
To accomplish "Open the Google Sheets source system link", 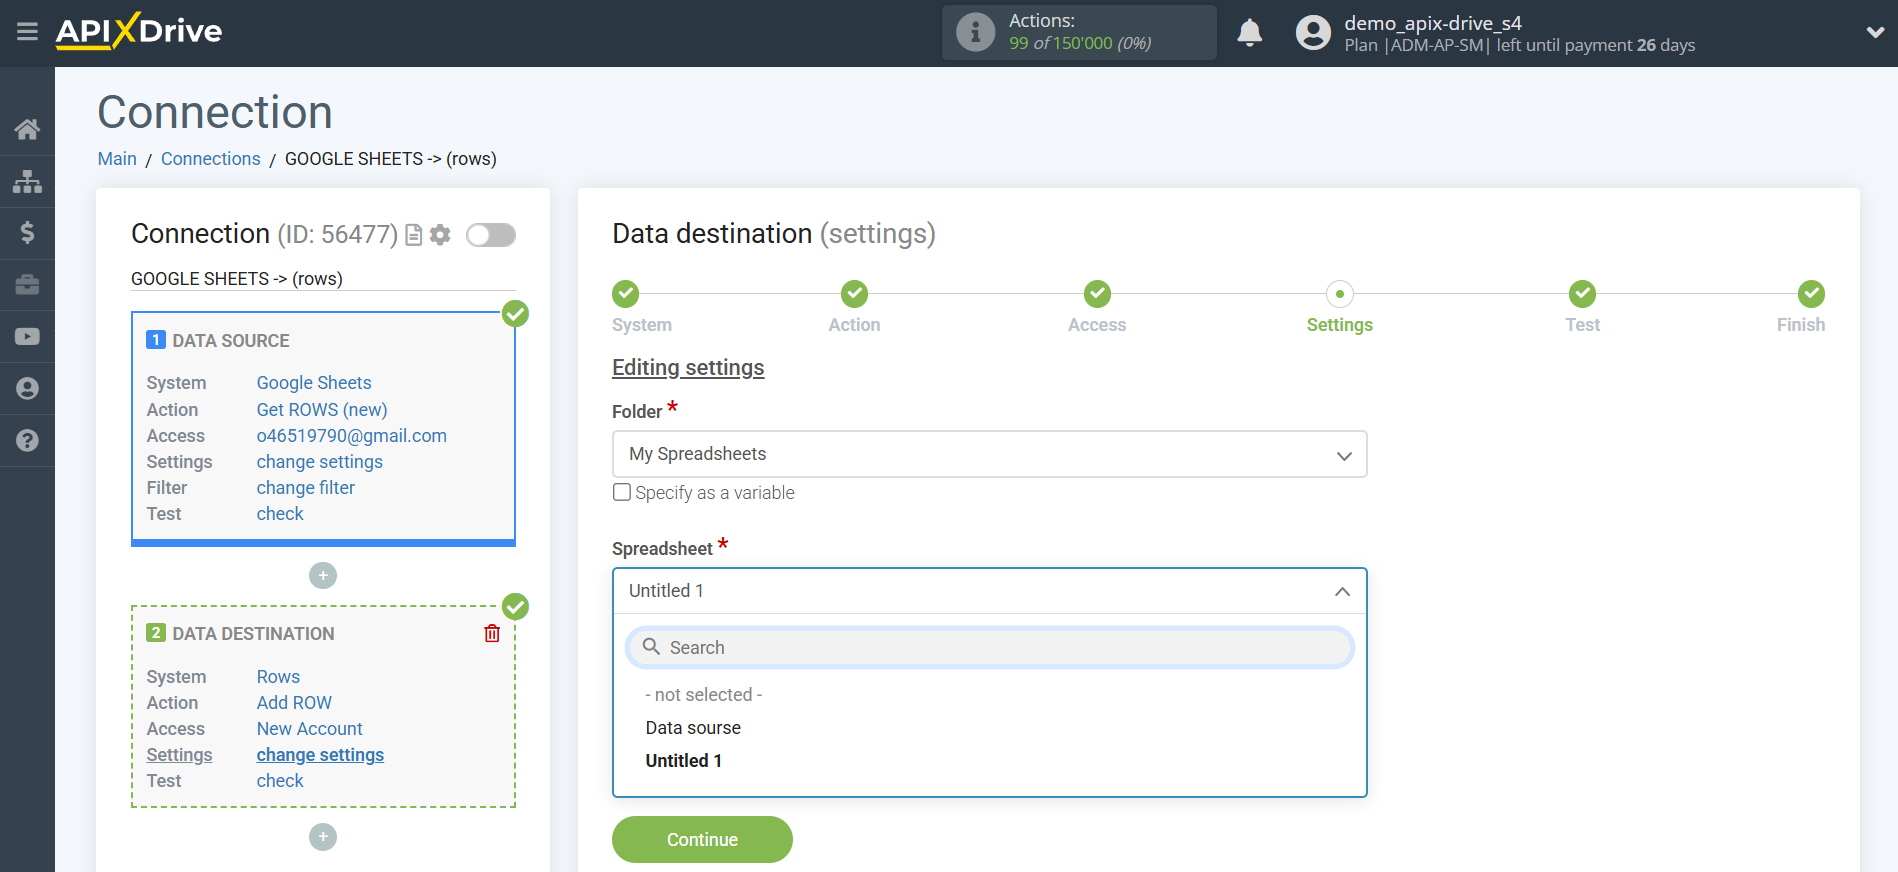I will pos(314,383).
